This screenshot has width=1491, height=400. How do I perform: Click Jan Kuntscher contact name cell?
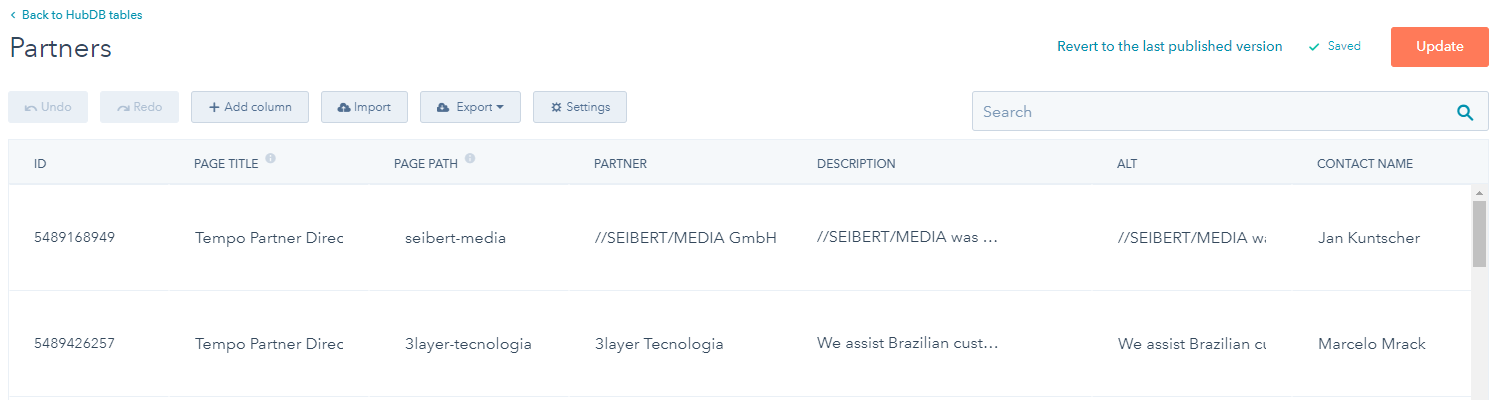(1369, 238)
